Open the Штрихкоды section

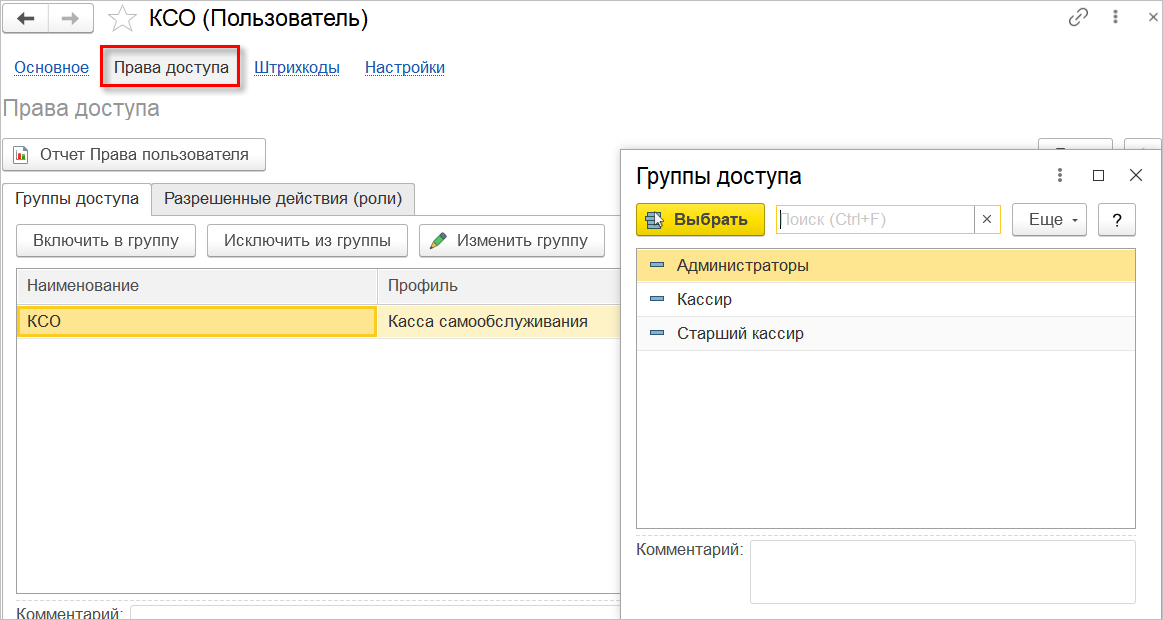click(x=297, y=68)
